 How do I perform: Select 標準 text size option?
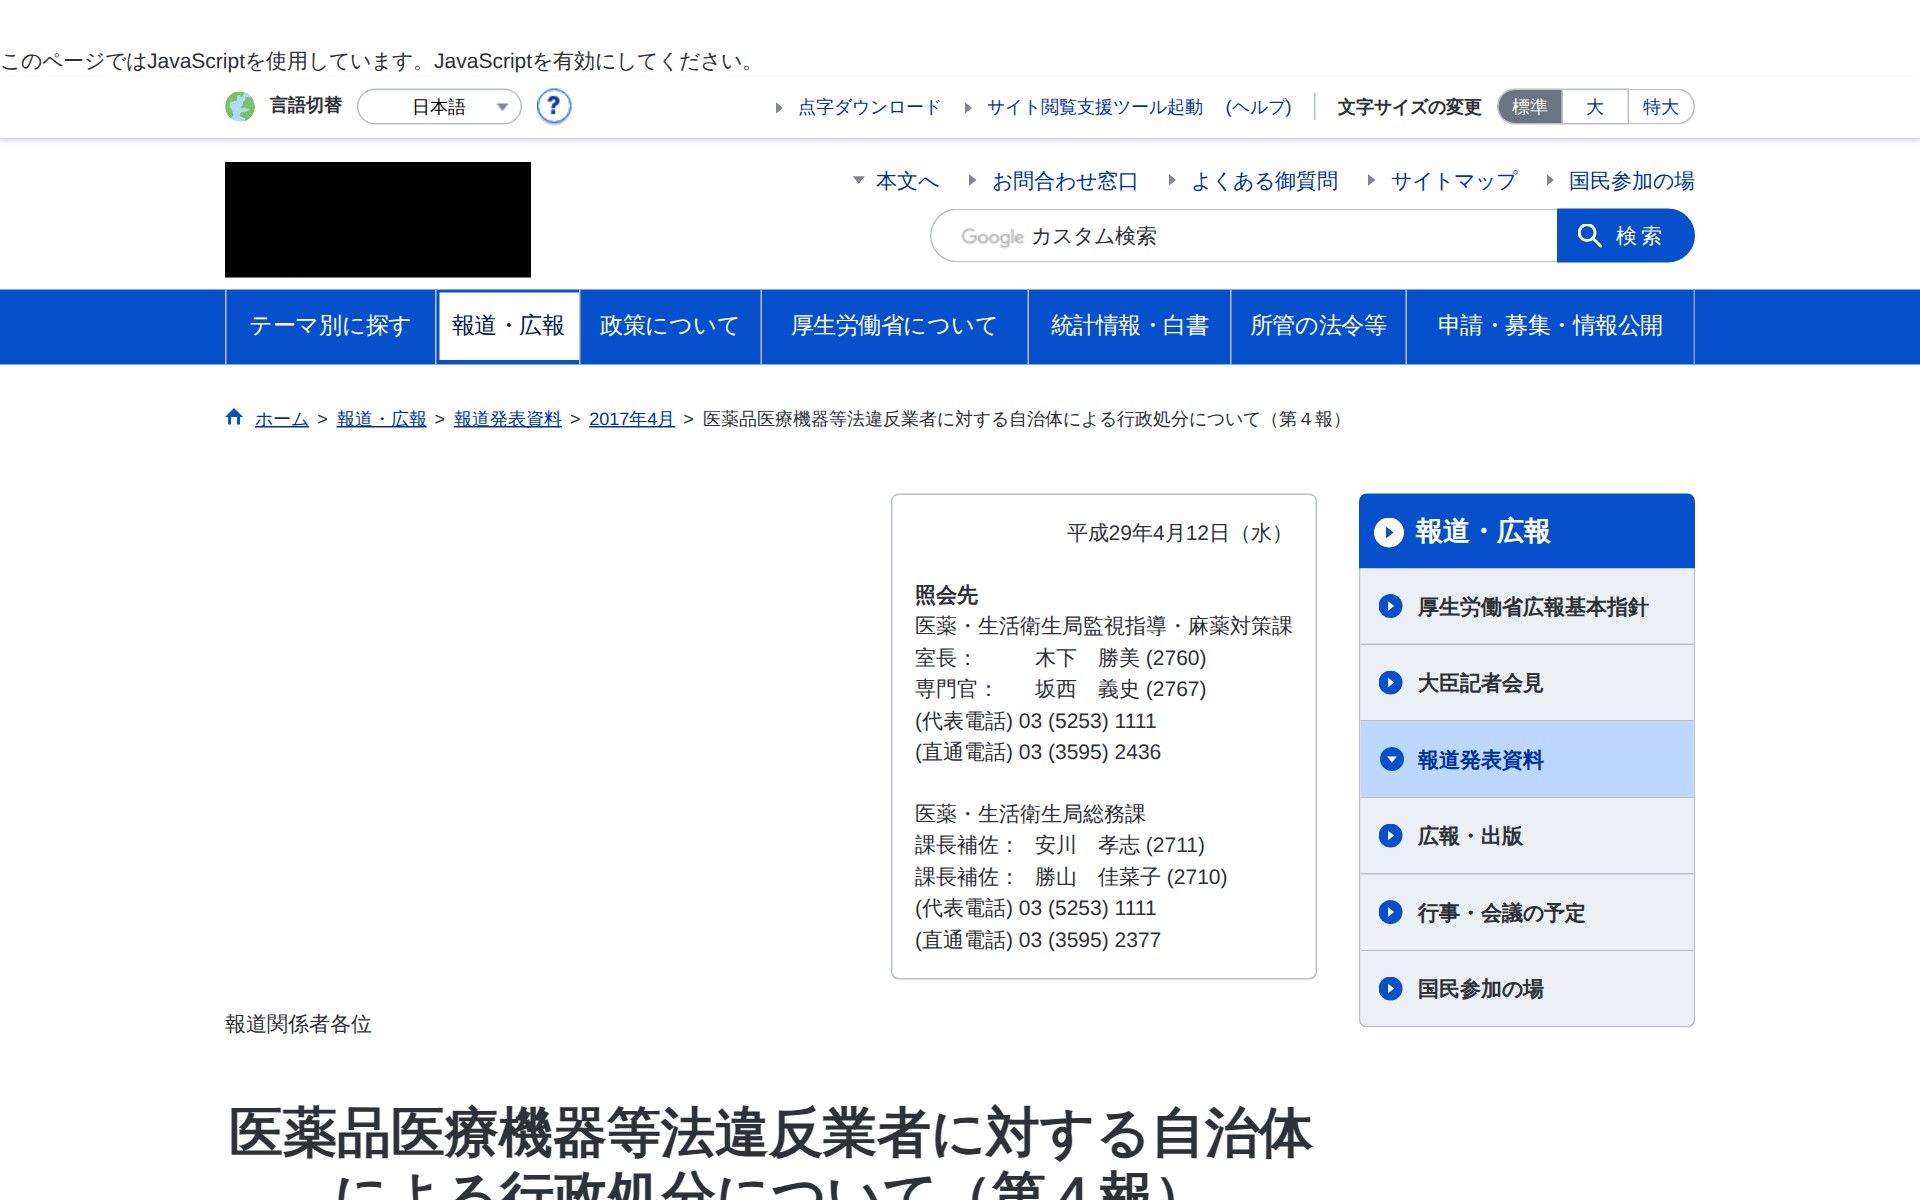click(x=1529, y=107)
